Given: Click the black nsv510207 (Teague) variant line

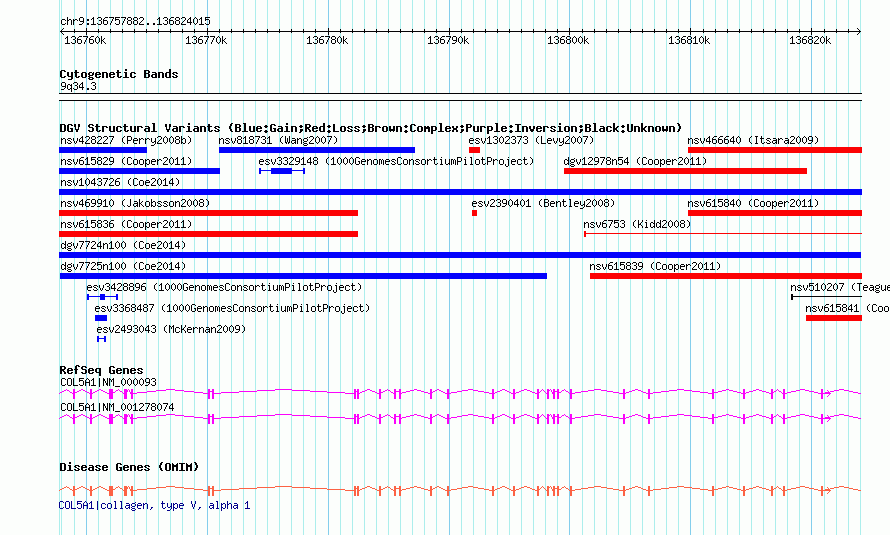Looking at the screenshot, I should [x=826, y=297].
